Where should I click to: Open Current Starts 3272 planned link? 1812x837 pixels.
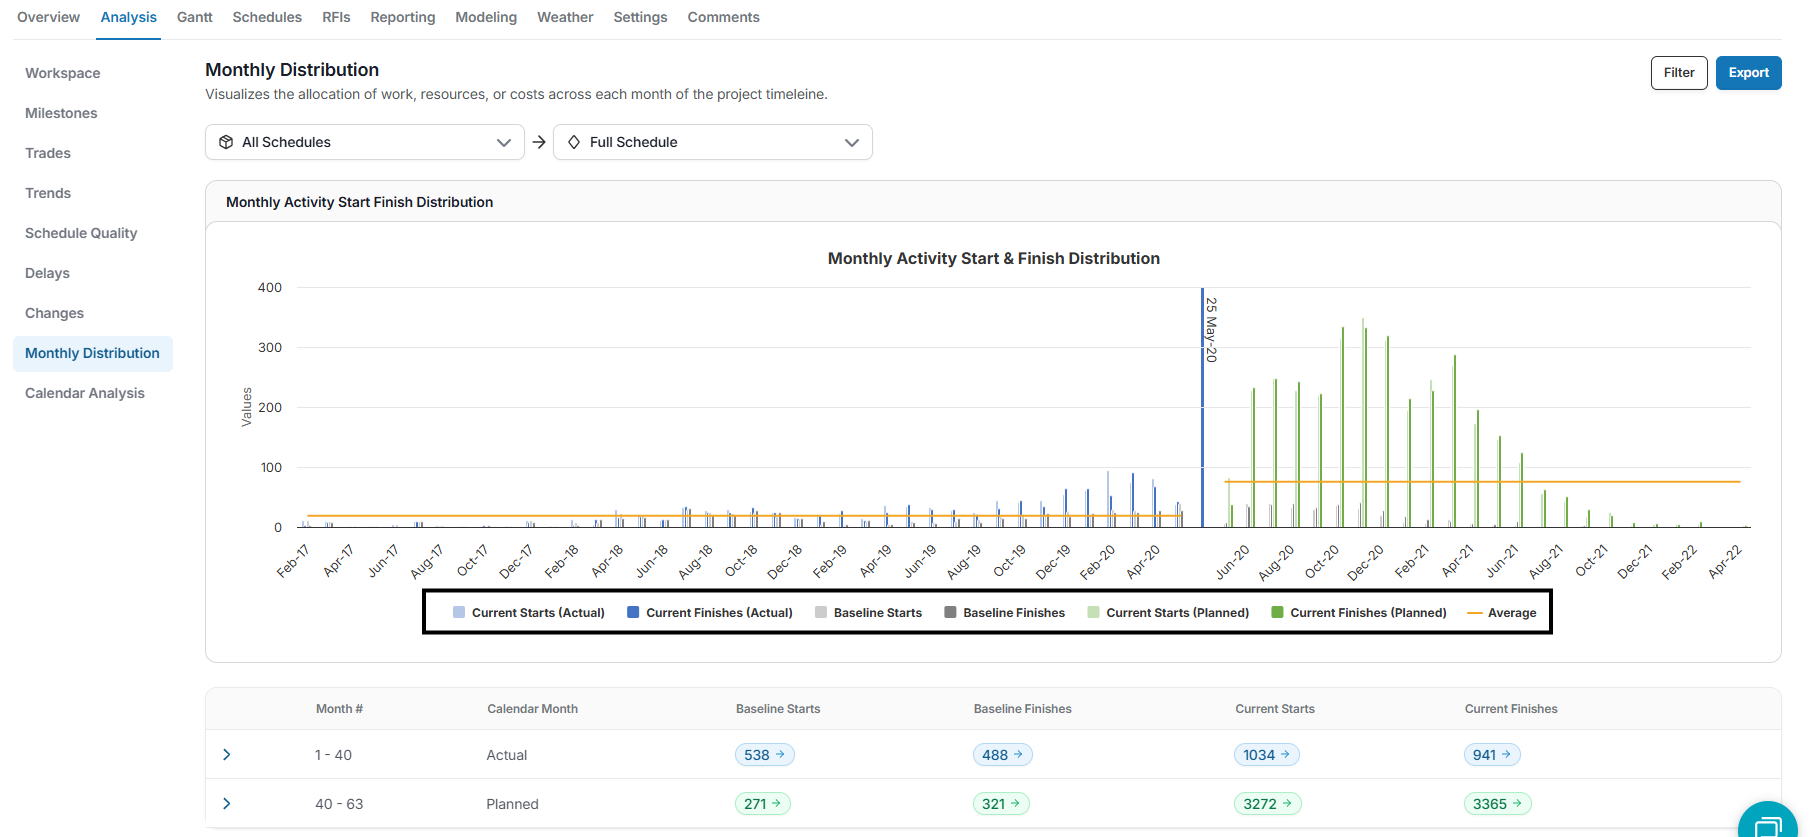tap(1268, 804)
